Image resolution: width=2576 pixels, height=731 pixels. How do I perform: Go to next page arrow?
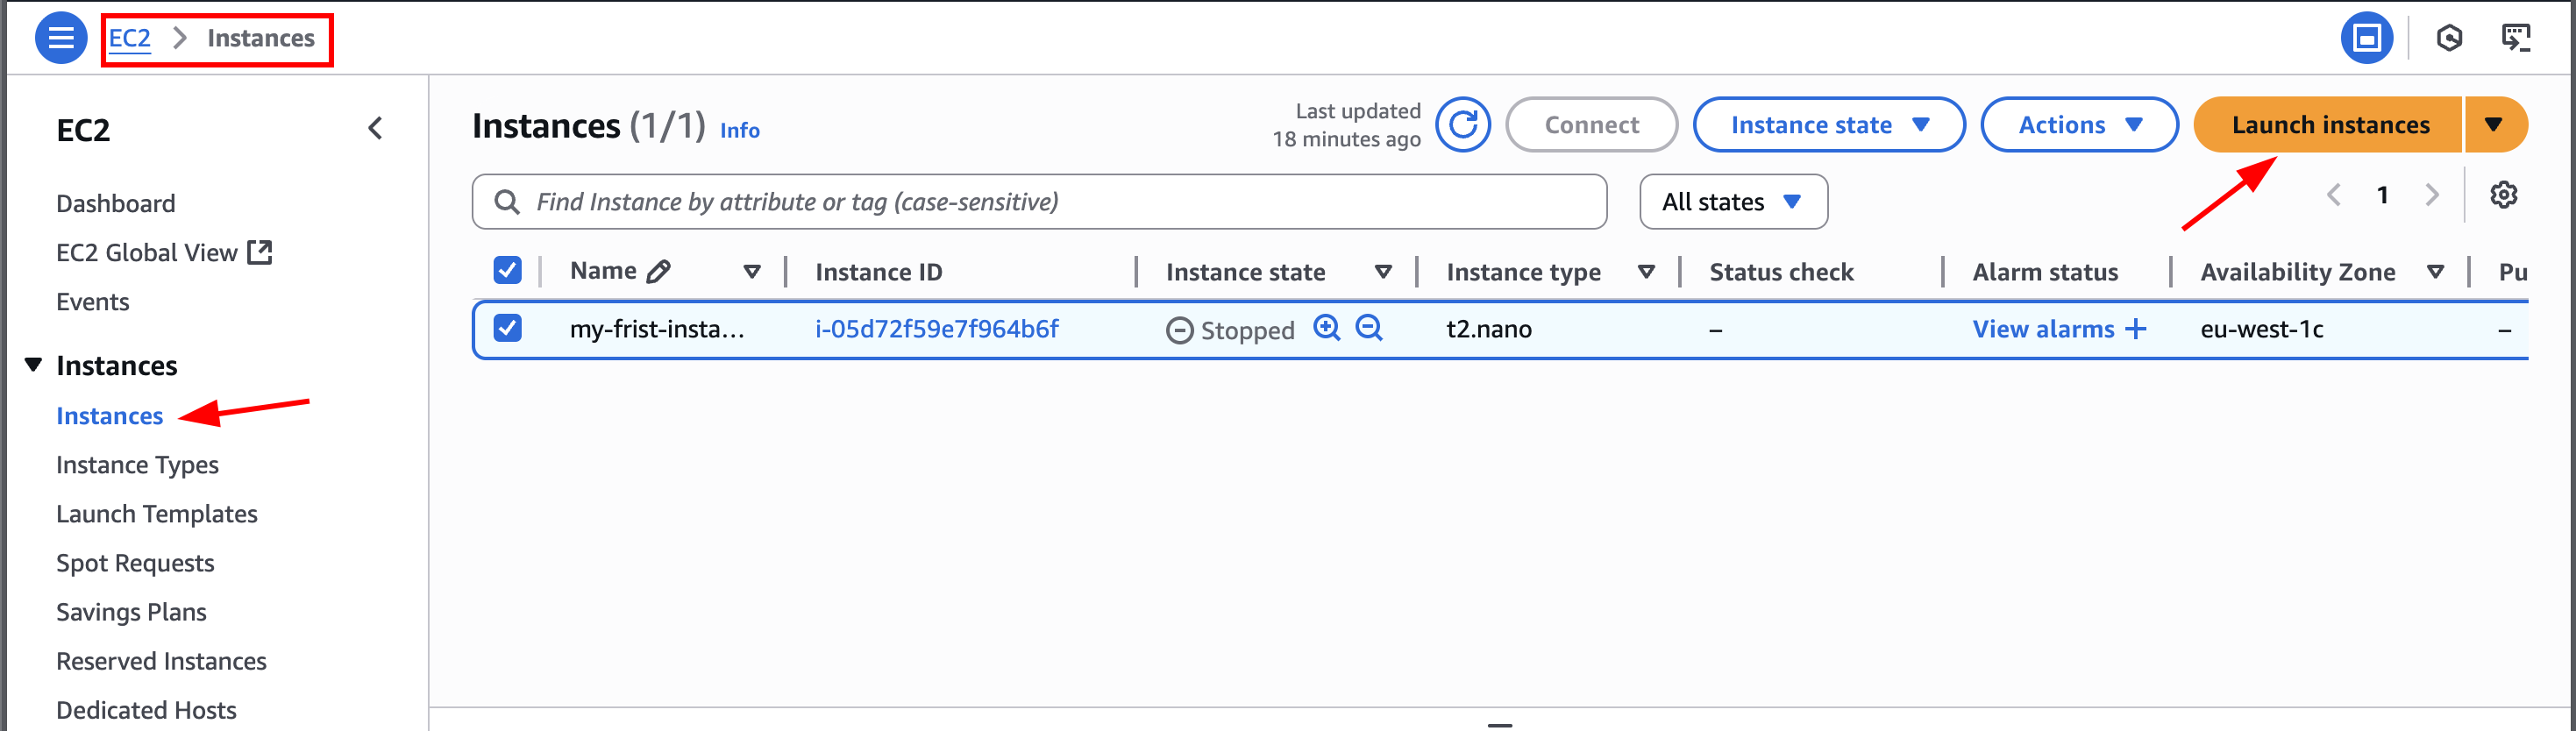2432,195
